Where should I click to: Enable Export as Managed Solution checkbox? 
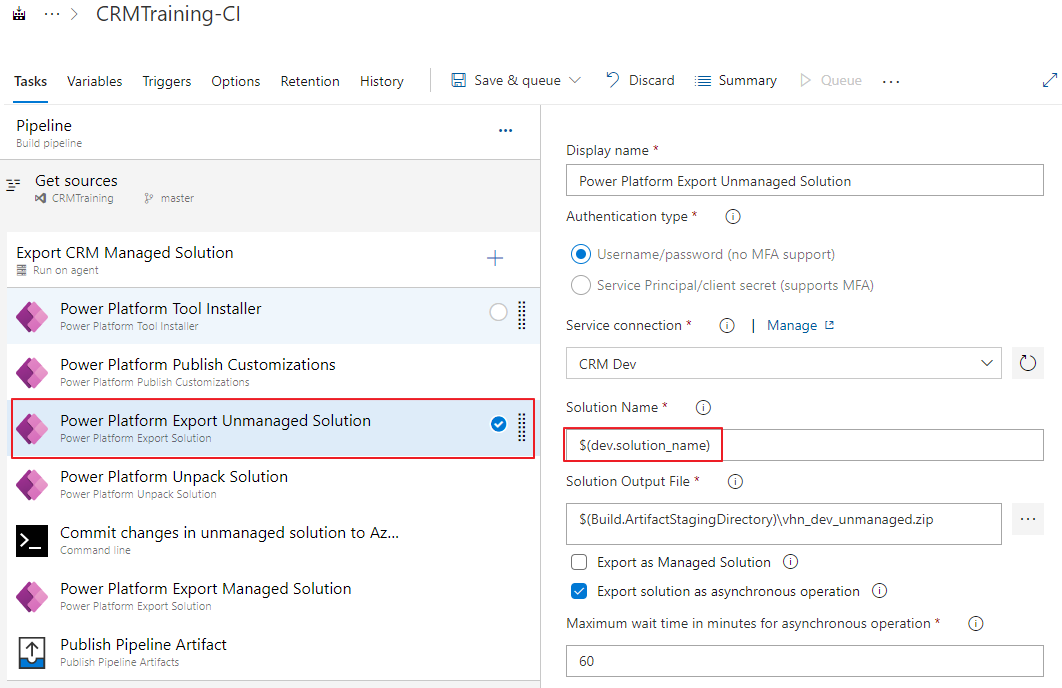[579, 562]
